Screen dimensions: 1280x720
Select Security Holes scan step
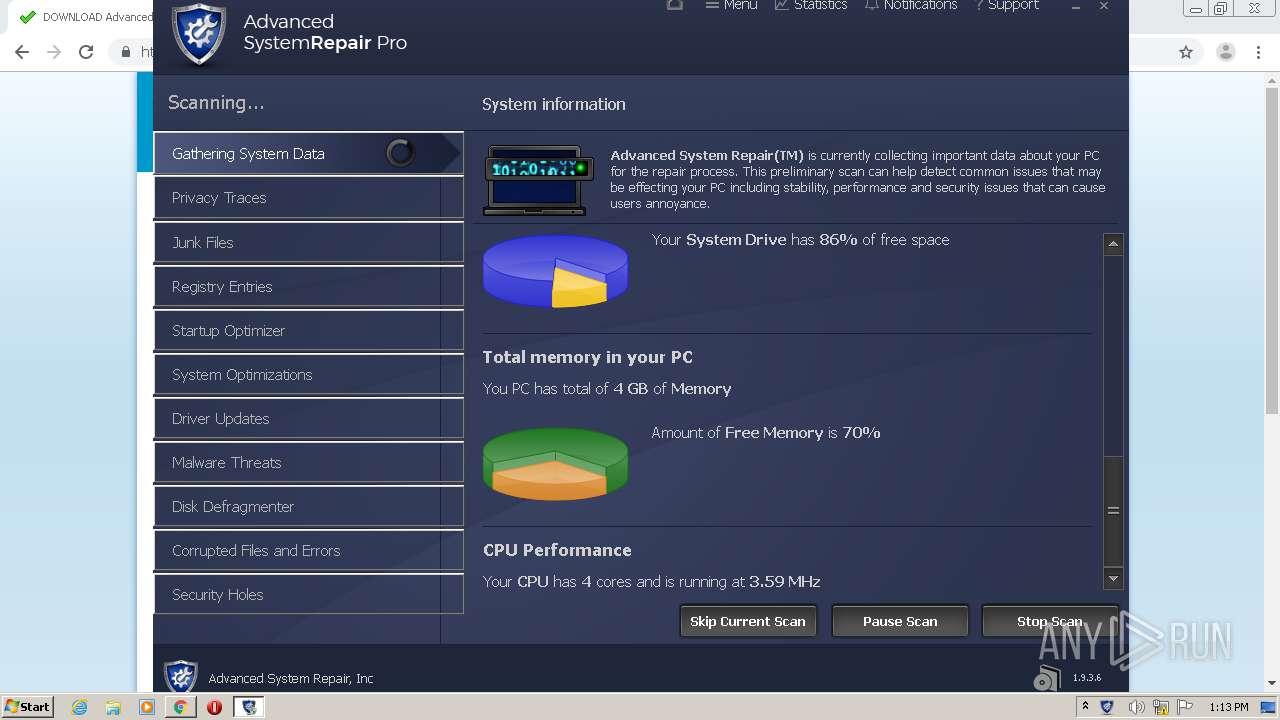(308, 594)
